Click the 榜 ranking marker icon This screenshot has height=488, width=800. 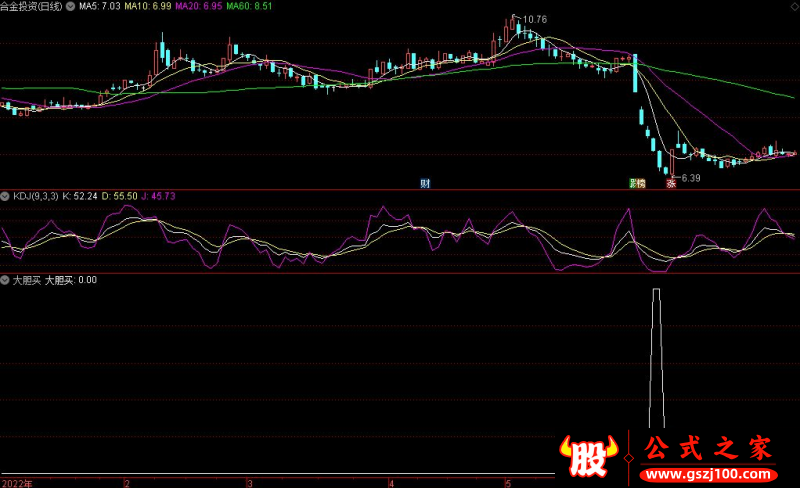coord(641,183)
